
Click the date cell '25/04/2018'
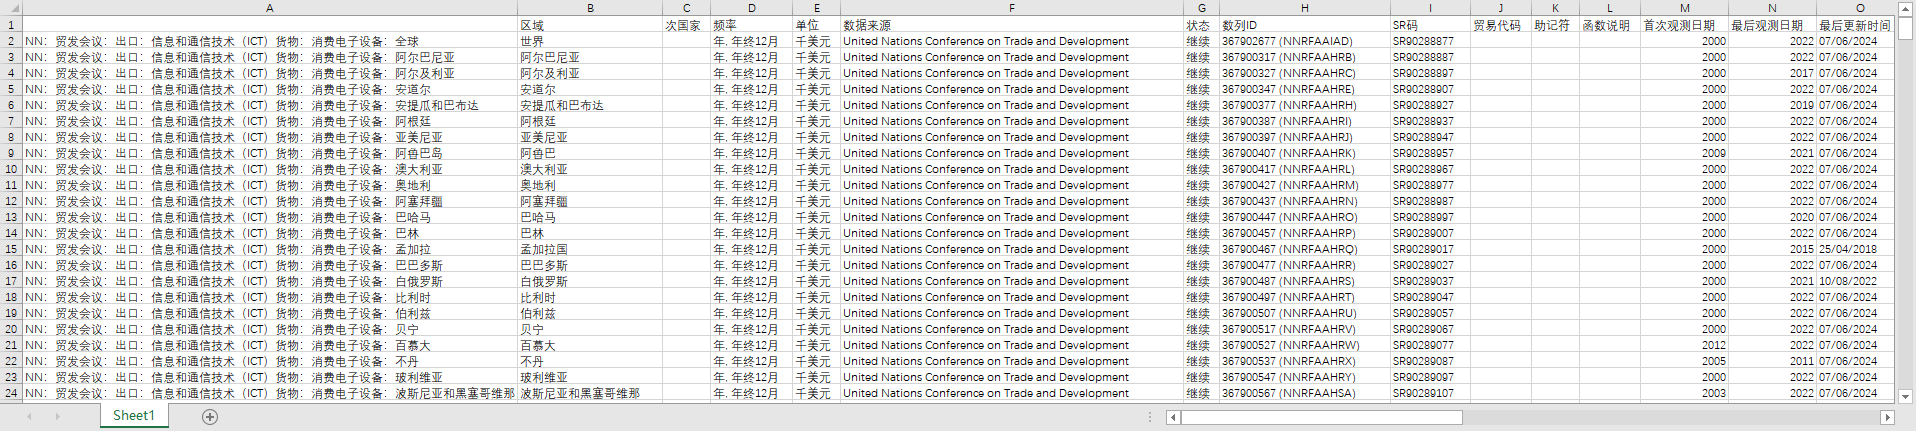pos(1856,249)
